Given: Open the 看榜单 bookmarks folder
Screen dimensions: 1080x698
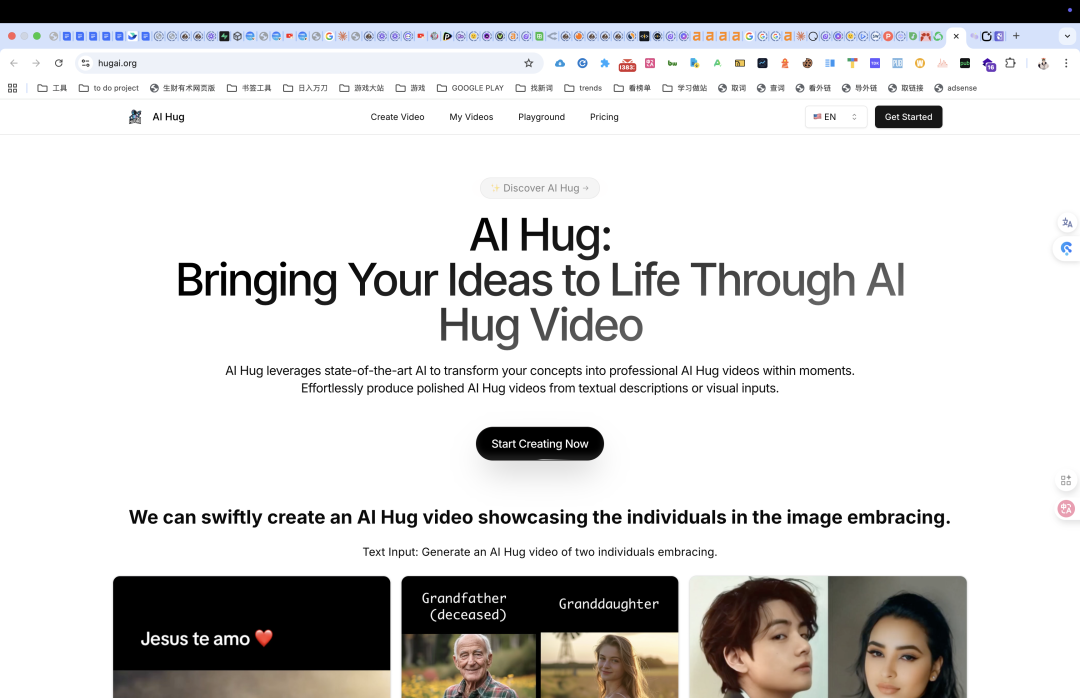Looking at the screenshot, I should tap(632, 88).
